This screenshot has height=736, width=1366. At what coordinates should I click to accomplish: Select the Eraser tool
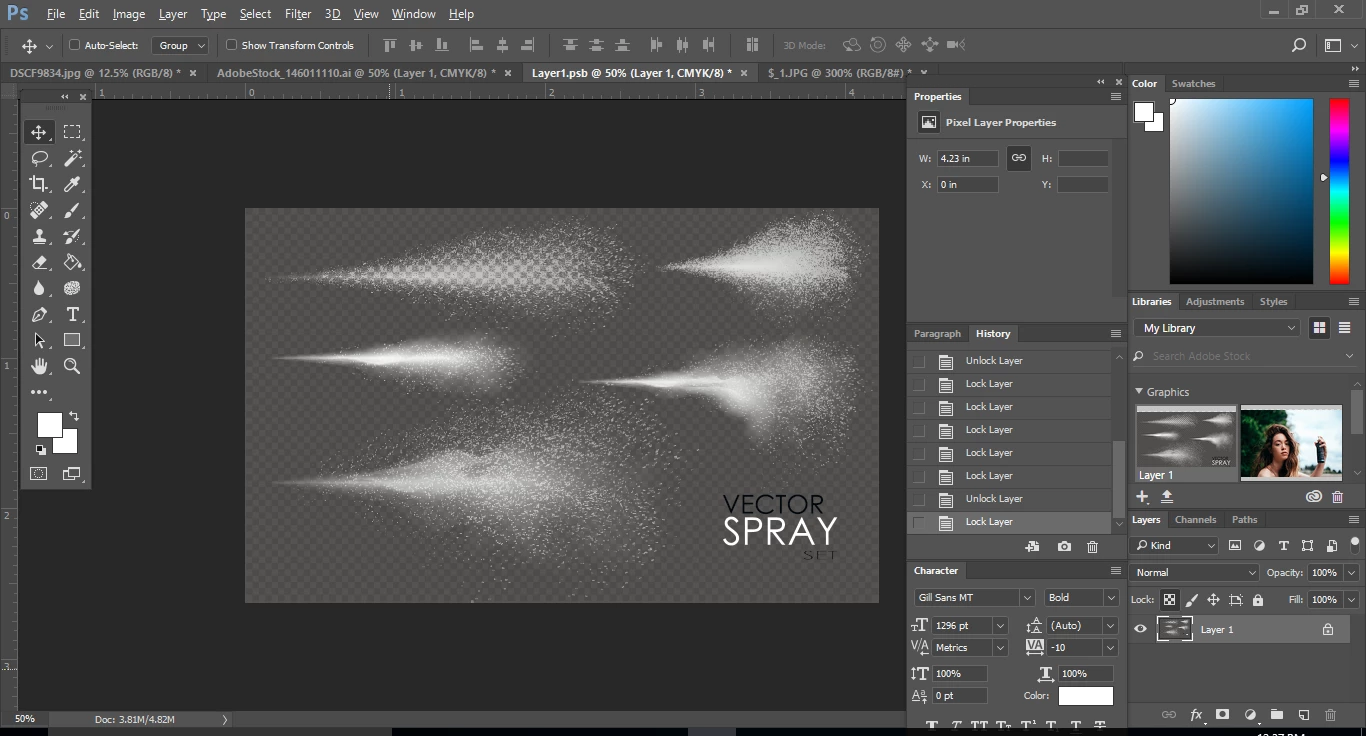click(x=39, y=262)
